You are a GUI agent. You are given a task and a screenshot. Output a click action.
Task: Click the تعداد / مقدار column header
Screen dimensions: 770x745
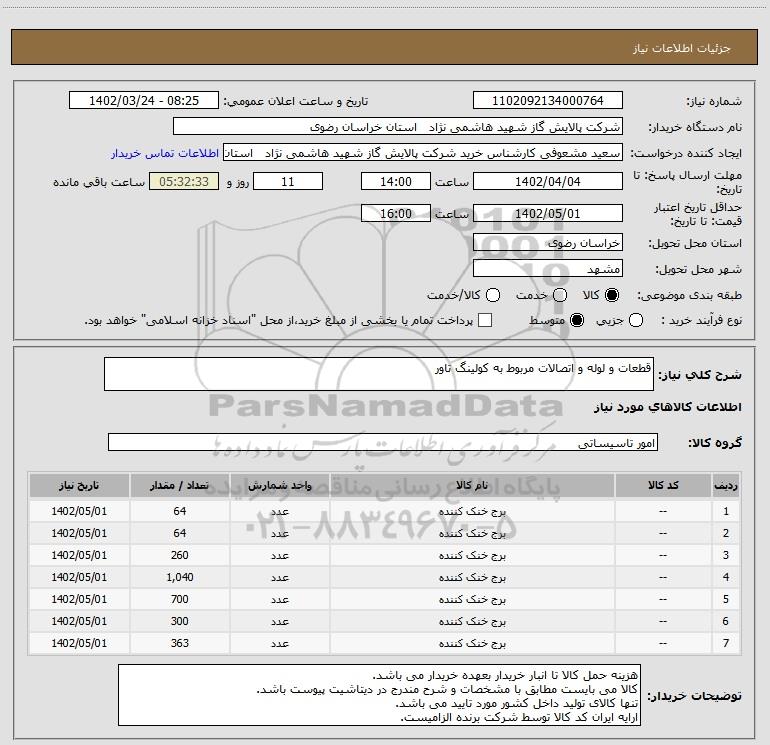pos(180,486)
